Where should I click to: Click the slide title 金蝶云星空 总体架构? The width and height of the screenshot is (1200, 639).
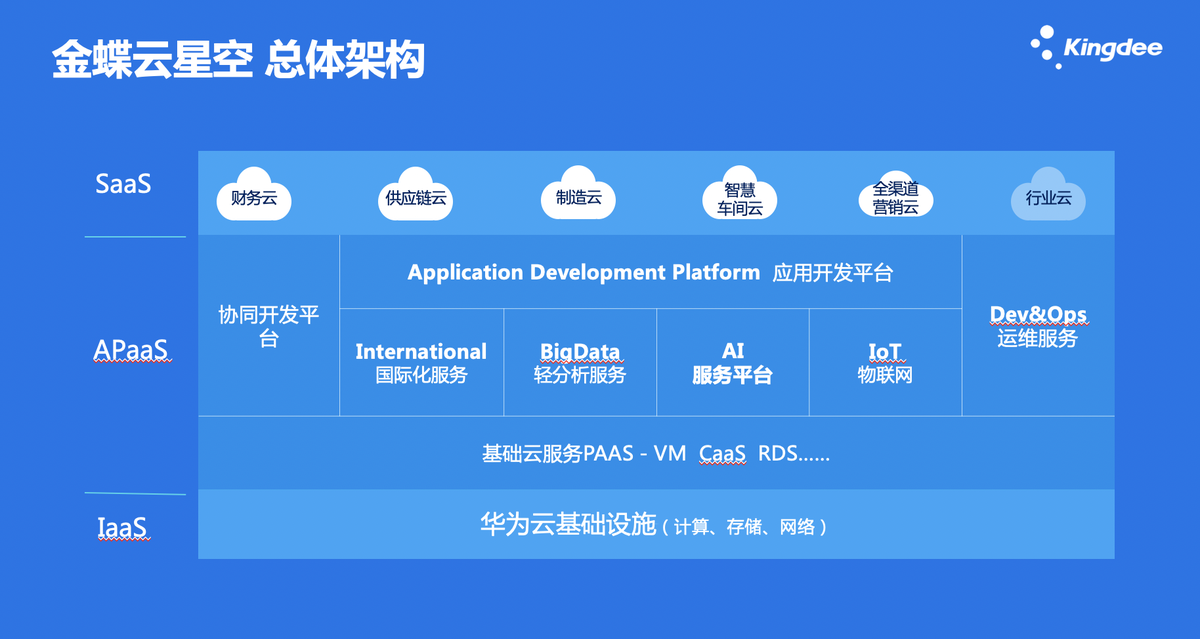[x=238, y=60]
